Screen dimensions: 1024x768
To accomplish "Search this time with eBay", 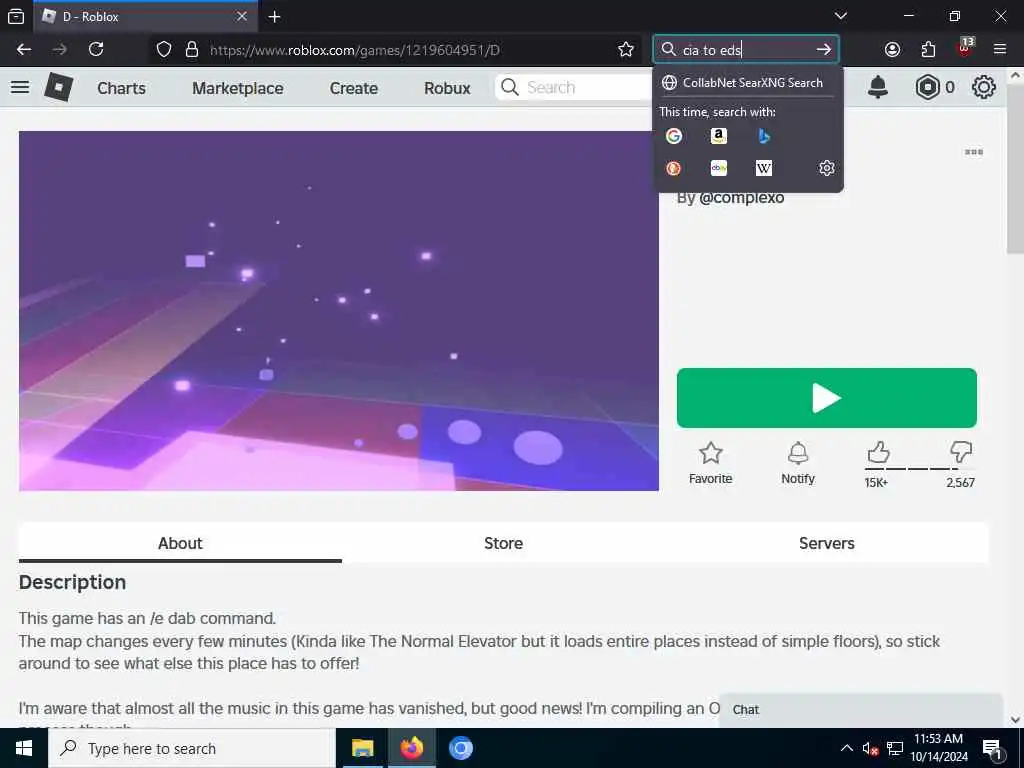I will pos(718,168).
